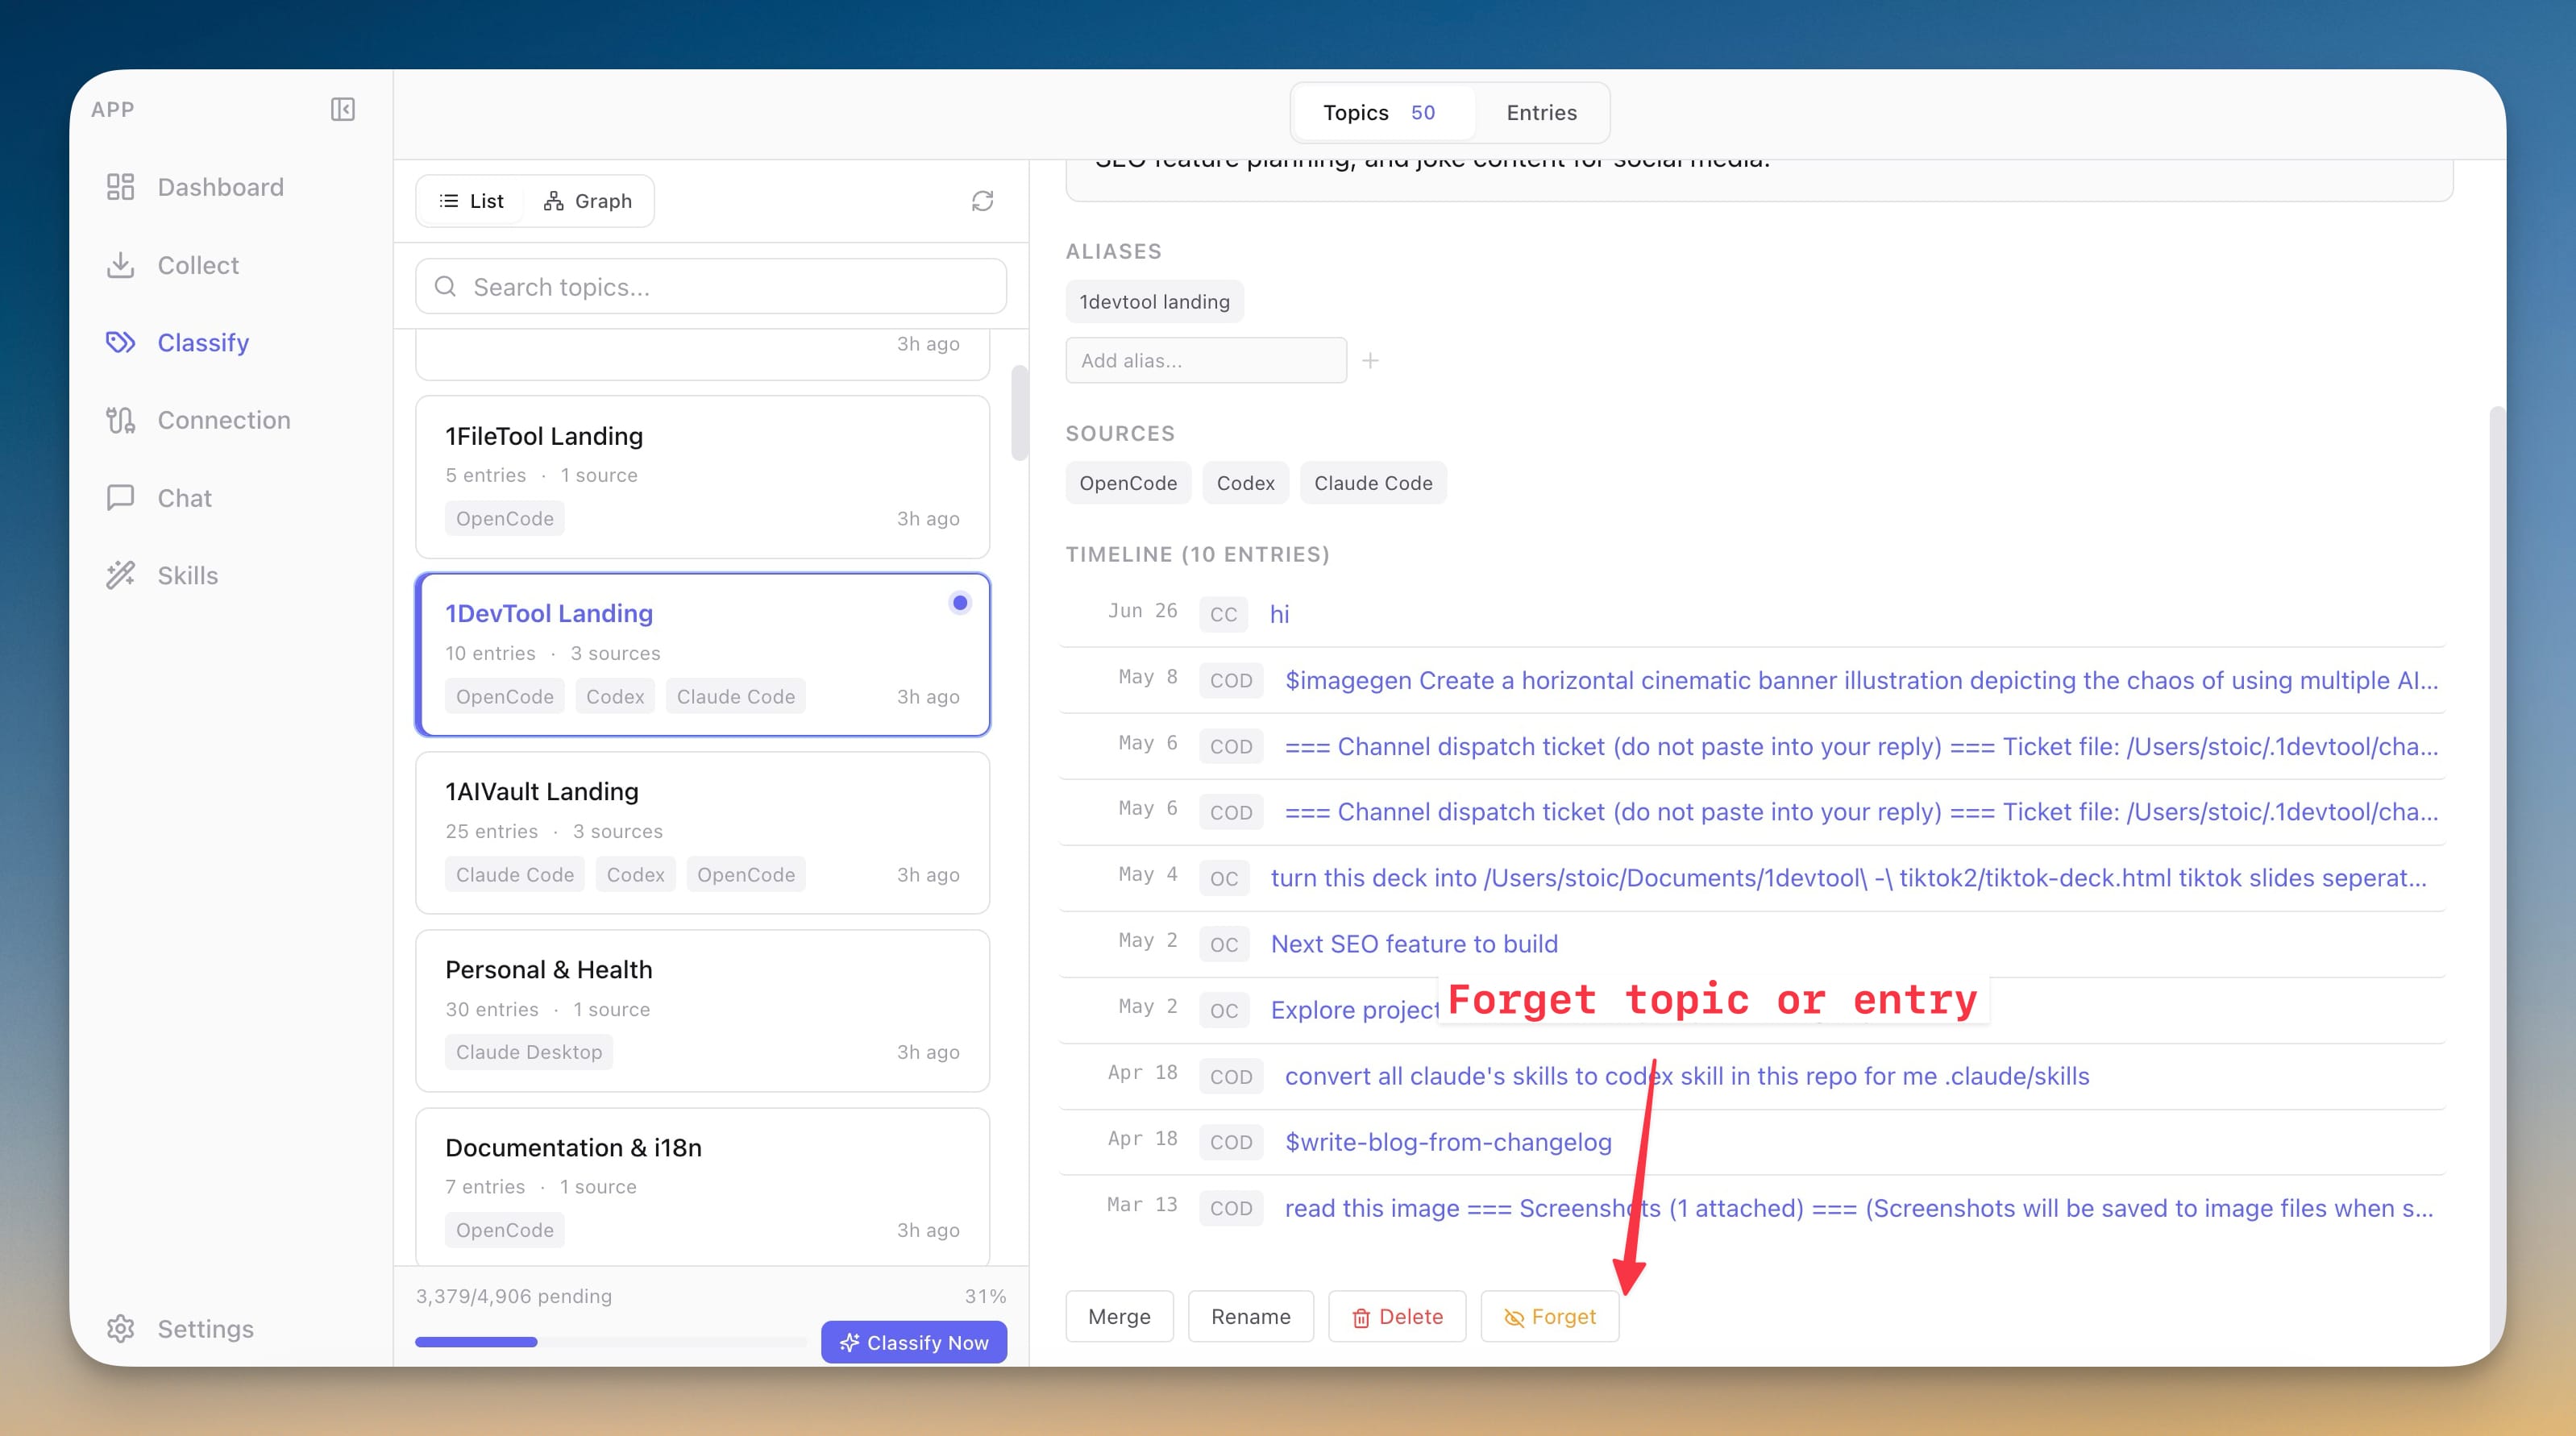Select the Classify tag icon

[121, 342]
